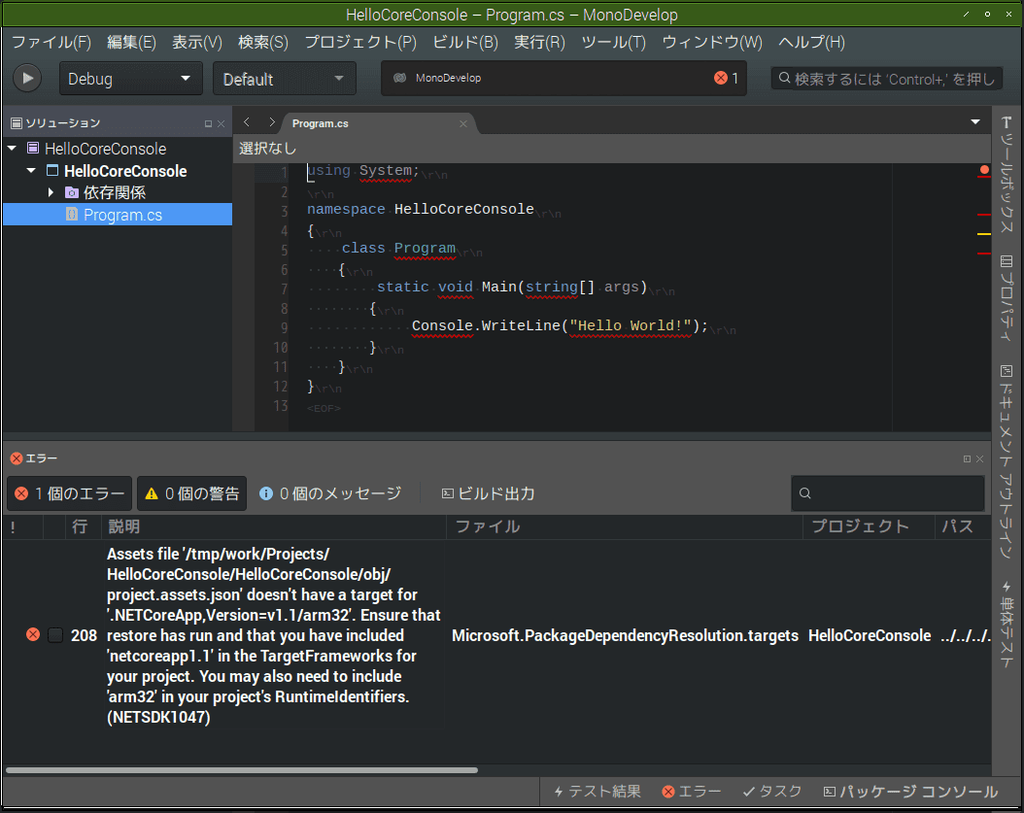Open the タスク pad from bottom bar
This screenshot has width=1024, height=813.
(x=771, y=791)
